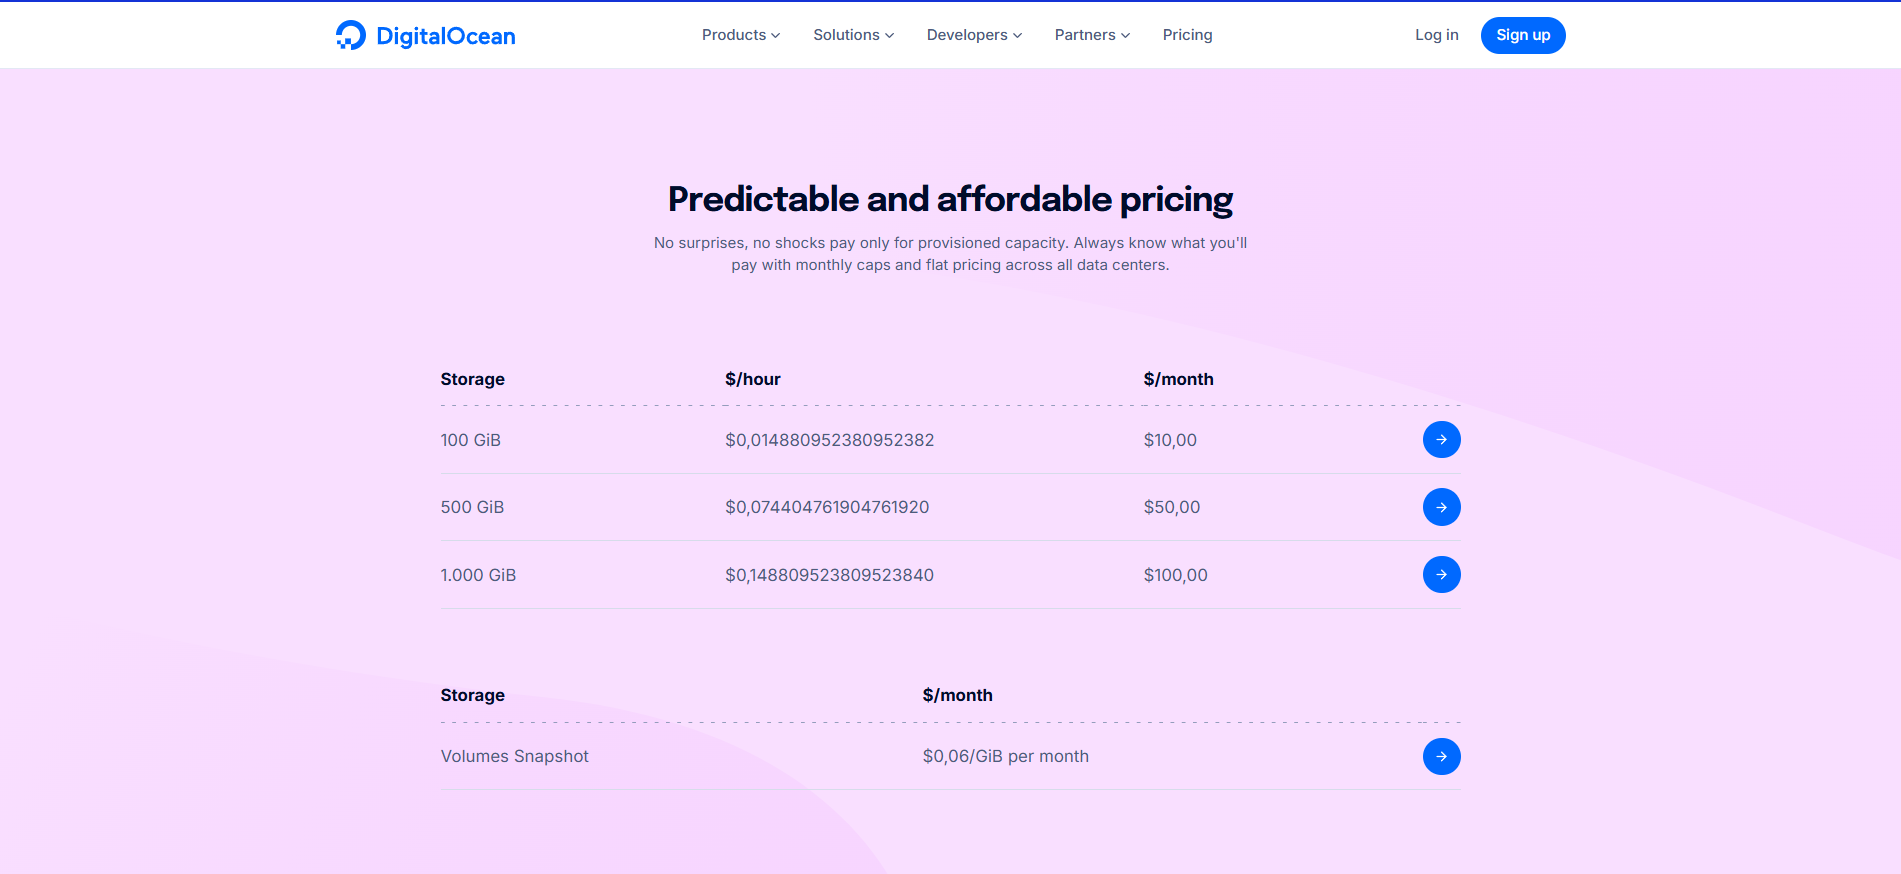Open the Partners dropdown menu
Viewport: 1901px width, 874px height.
click(1092, 35)
